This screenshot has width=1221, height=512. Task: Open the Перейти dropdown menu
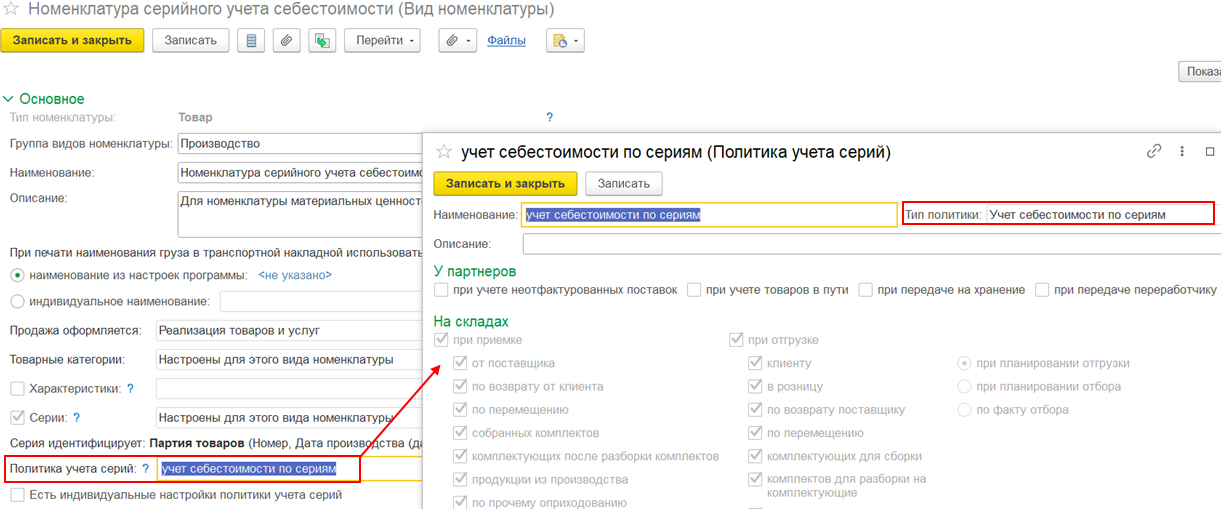point(383,41)
